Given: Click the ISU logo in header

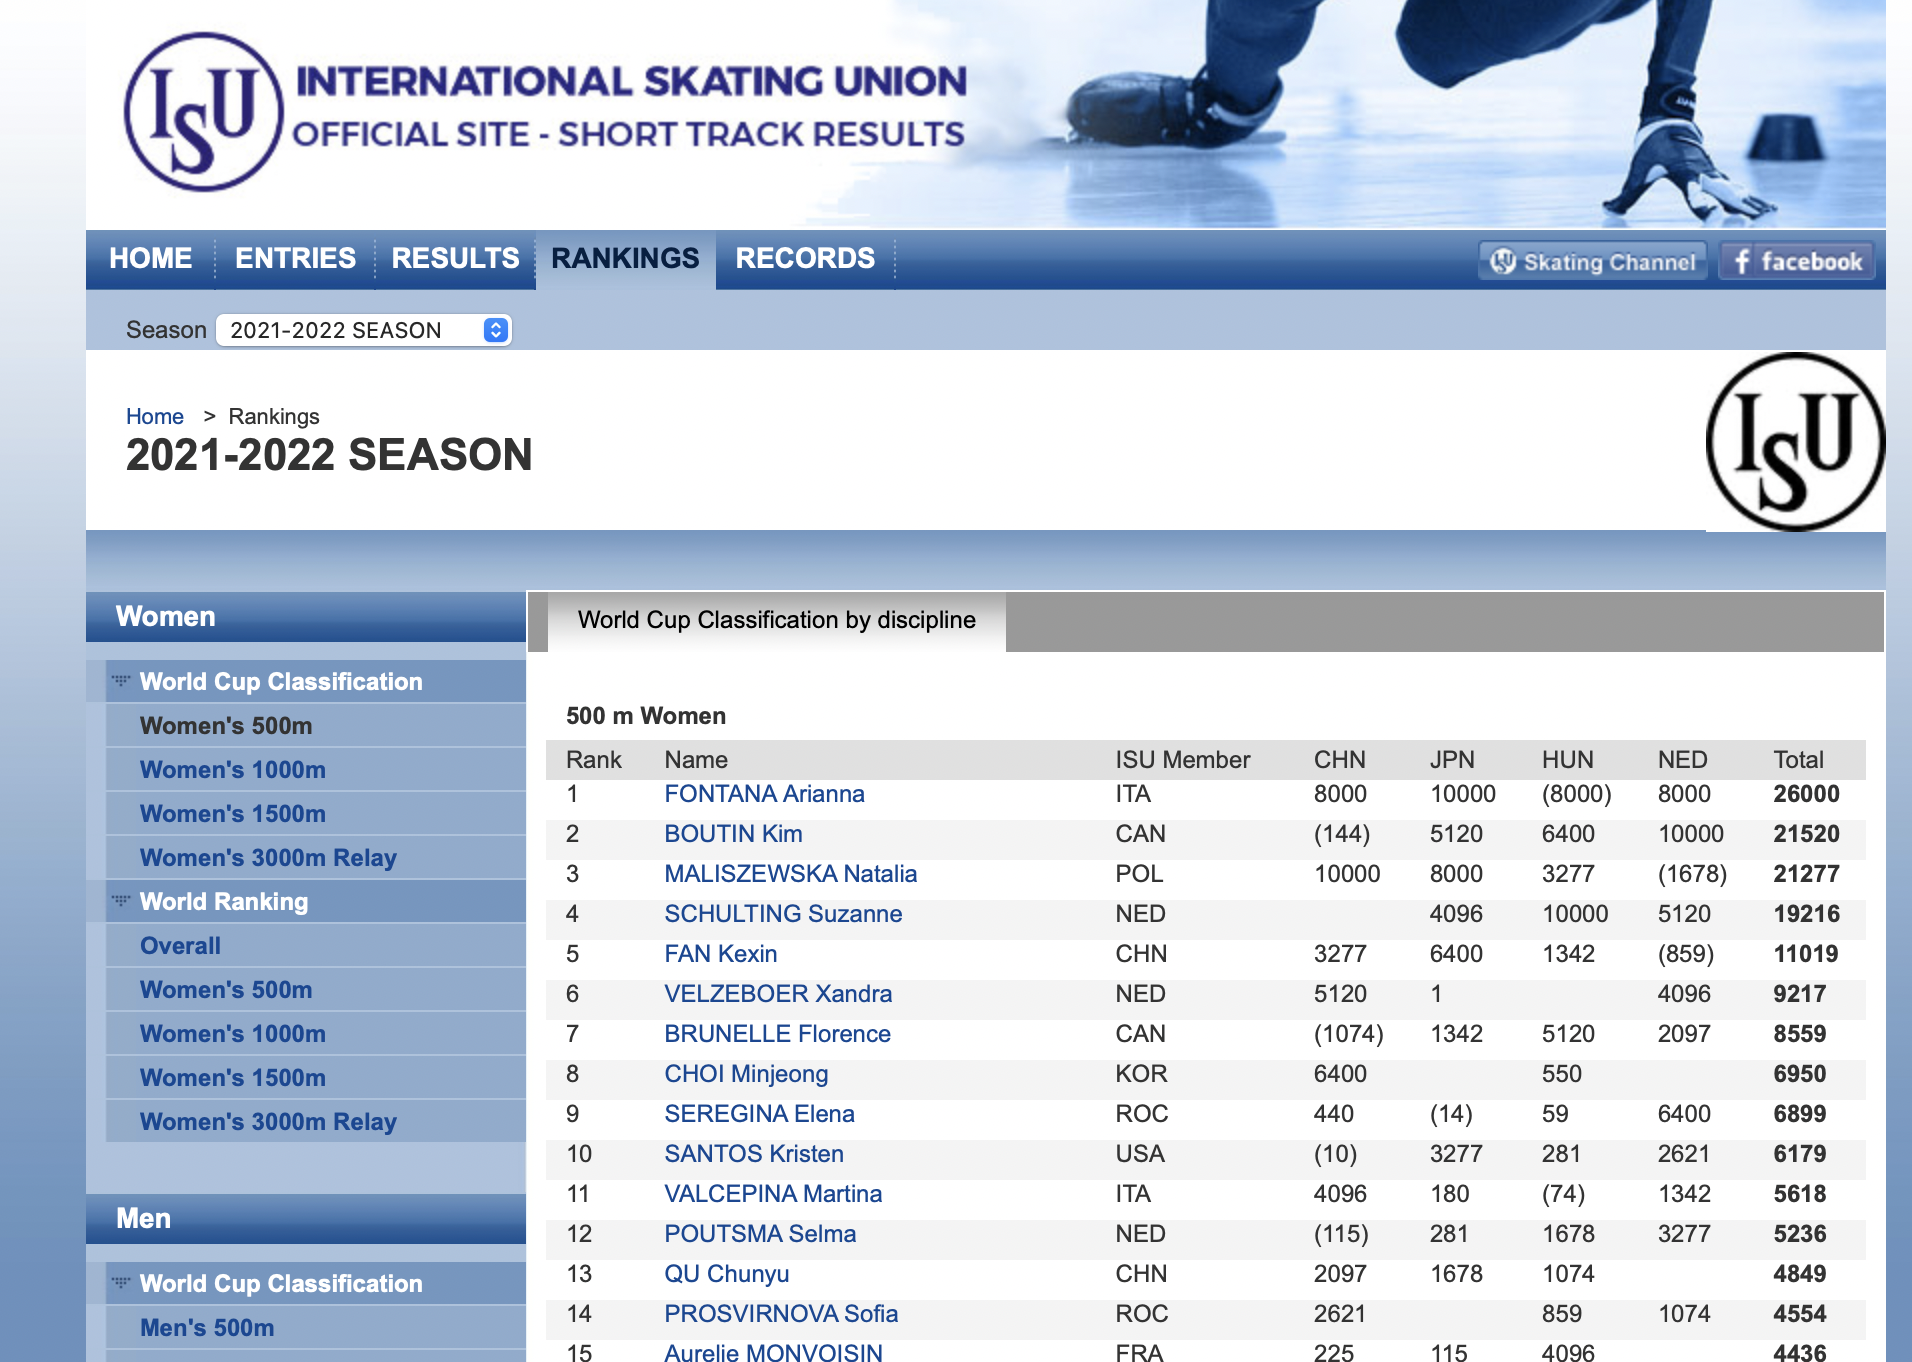Looking at the screenshot, I should click(x=204, y=112).
